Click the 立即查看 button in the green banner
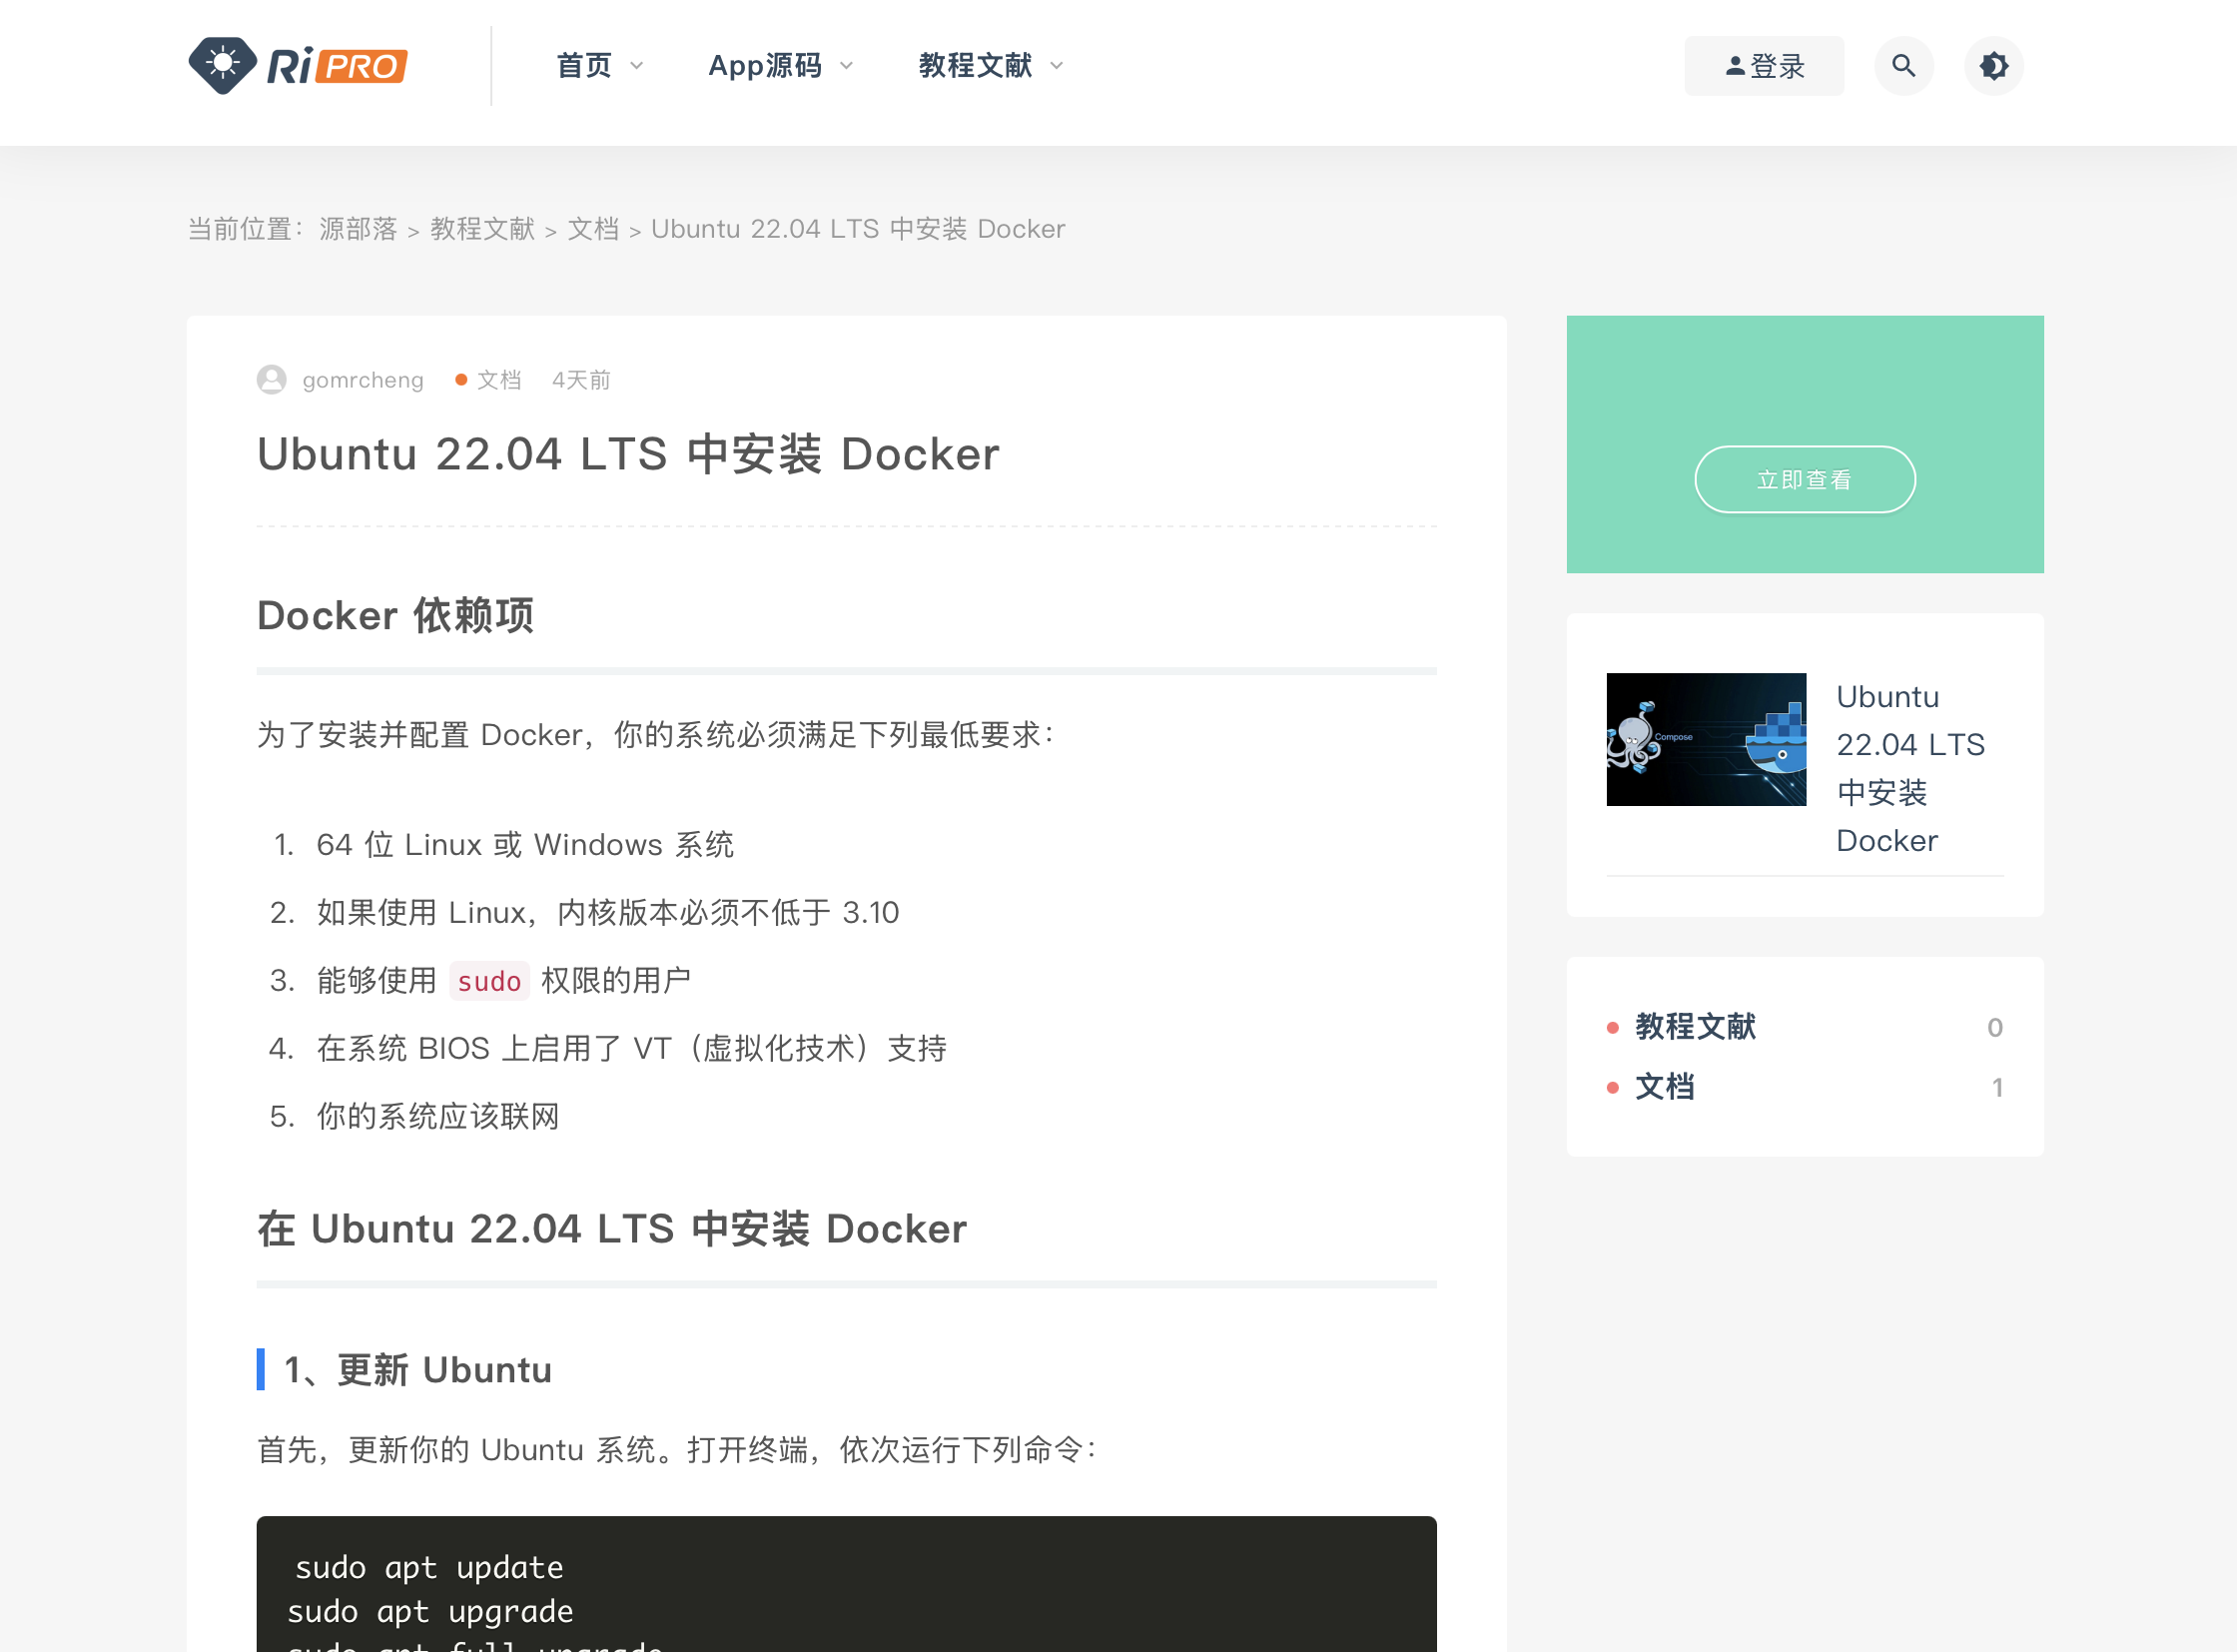Screen dimensions: 2237x1652 pos(1804,480)
